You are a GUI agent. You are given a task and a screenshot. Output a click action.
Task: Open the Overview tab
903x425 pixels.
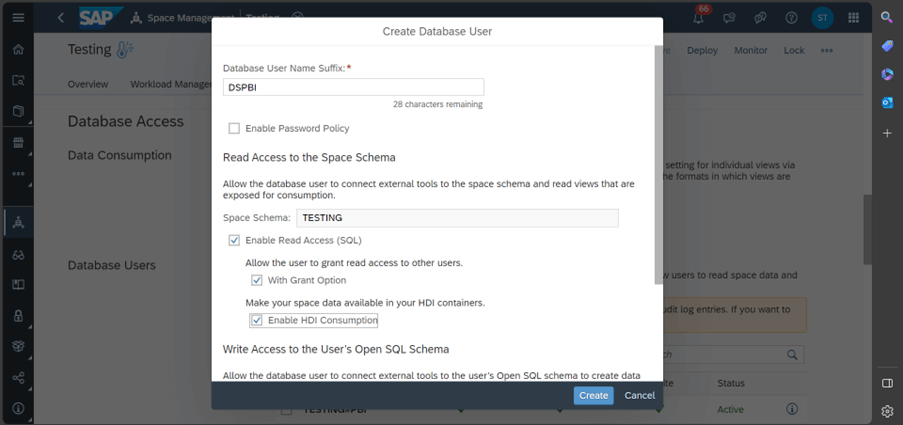[x=88, y=84]
